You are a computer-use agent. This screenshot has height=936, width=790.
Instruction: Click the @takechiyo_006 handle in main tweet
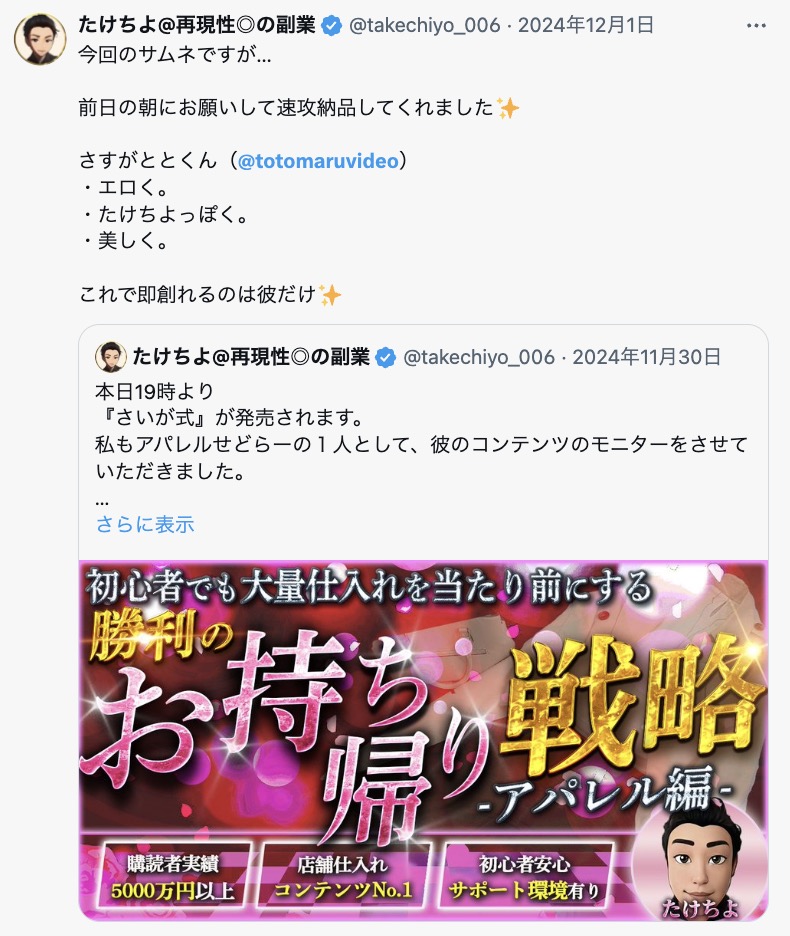click(x=424, y=25)
